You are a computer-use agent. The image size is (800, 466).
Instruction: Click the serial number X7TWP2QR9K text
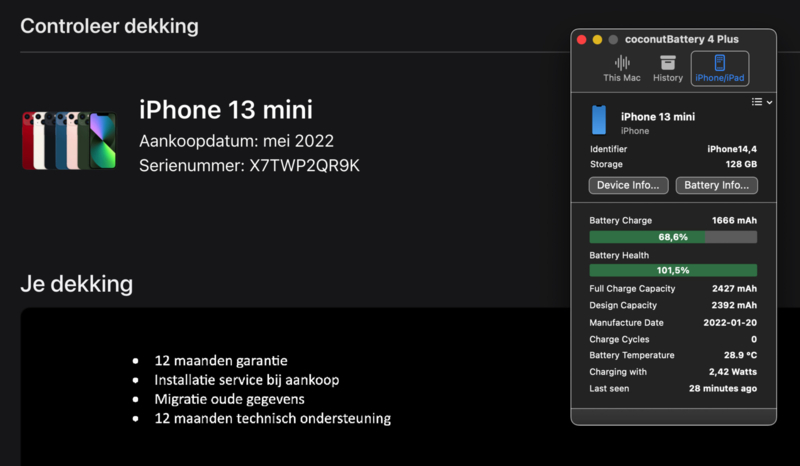coord(304,165)
